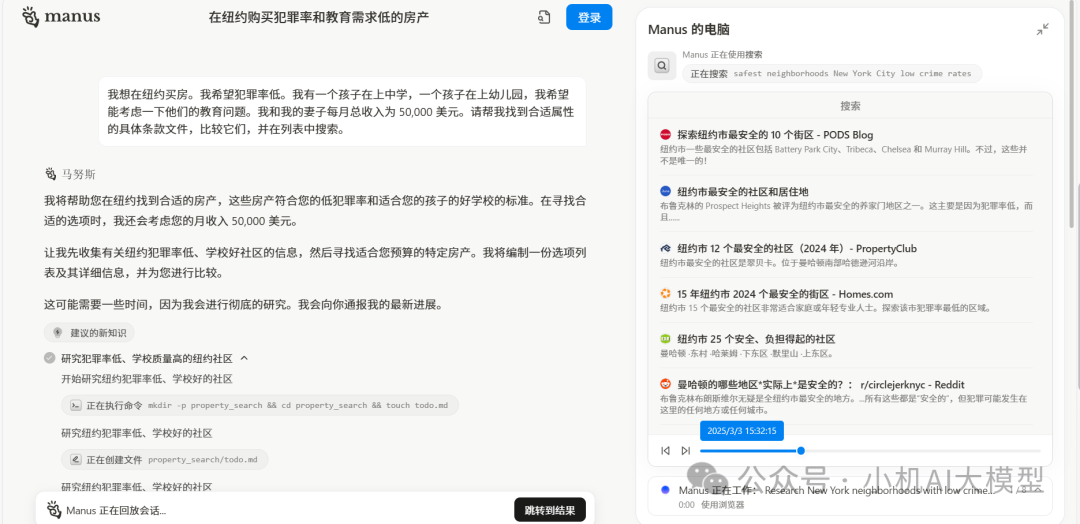Click the edit icon in 正在创建文件
This screenshot has width=1080, height=524.
(x=75, y=459)
